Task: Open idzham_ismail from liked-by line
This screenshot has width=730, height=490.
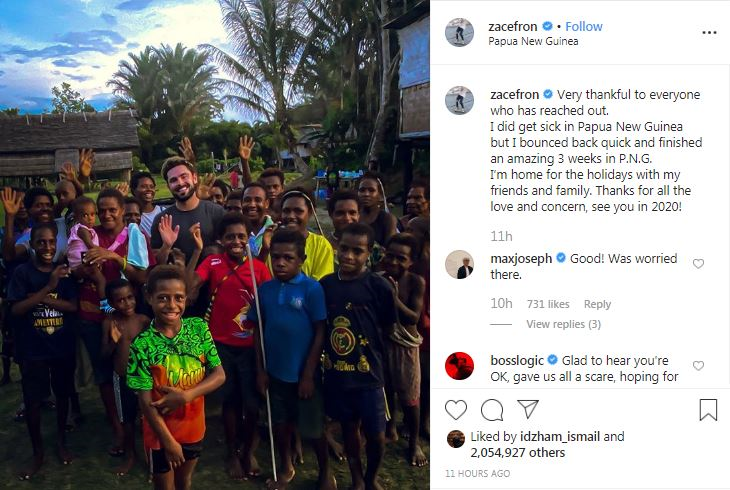Action: coord(560,437)
